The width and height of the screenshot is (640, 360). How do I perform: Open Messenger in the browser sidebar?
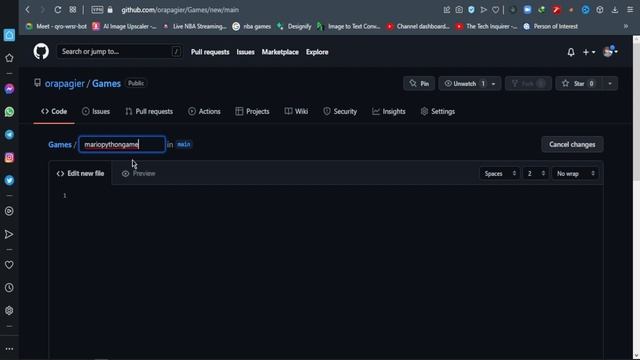(x=9, y=89)
